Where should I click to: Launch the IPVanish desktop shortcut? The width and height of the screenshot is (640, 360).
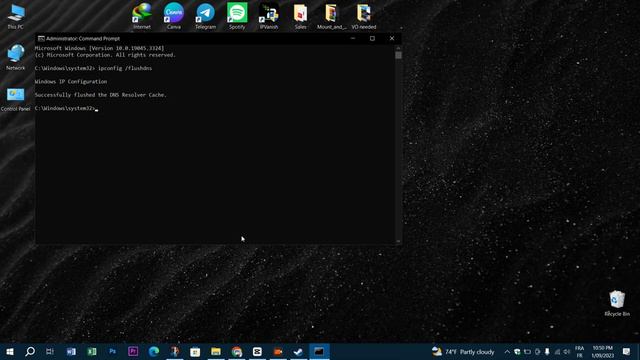click(x=269, y=16)
